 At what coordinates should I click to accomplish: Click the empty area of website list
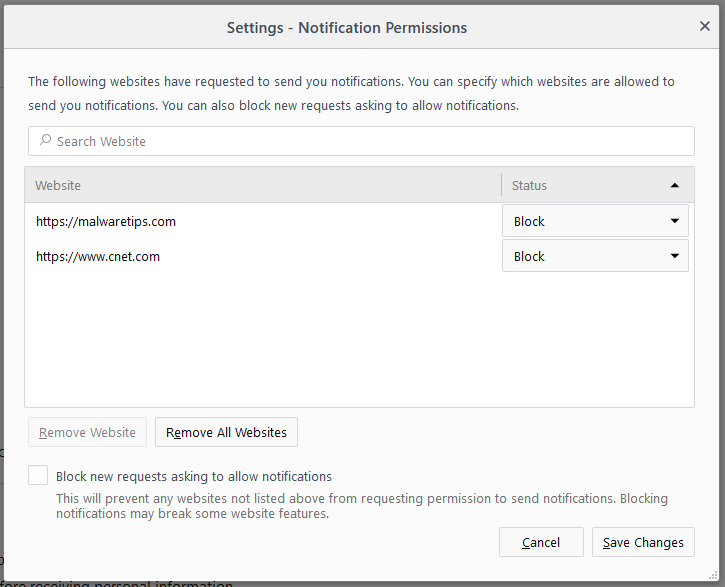pyautogui.click(x=359, y=340)
